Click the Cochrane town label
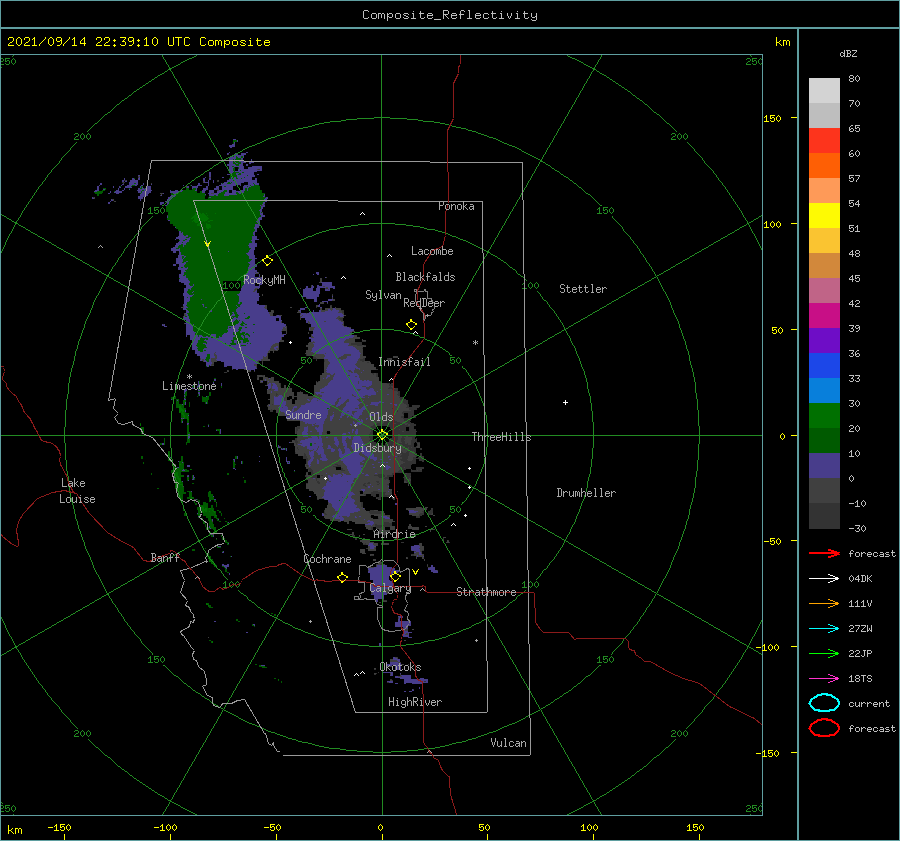 [x=327, y=559]
